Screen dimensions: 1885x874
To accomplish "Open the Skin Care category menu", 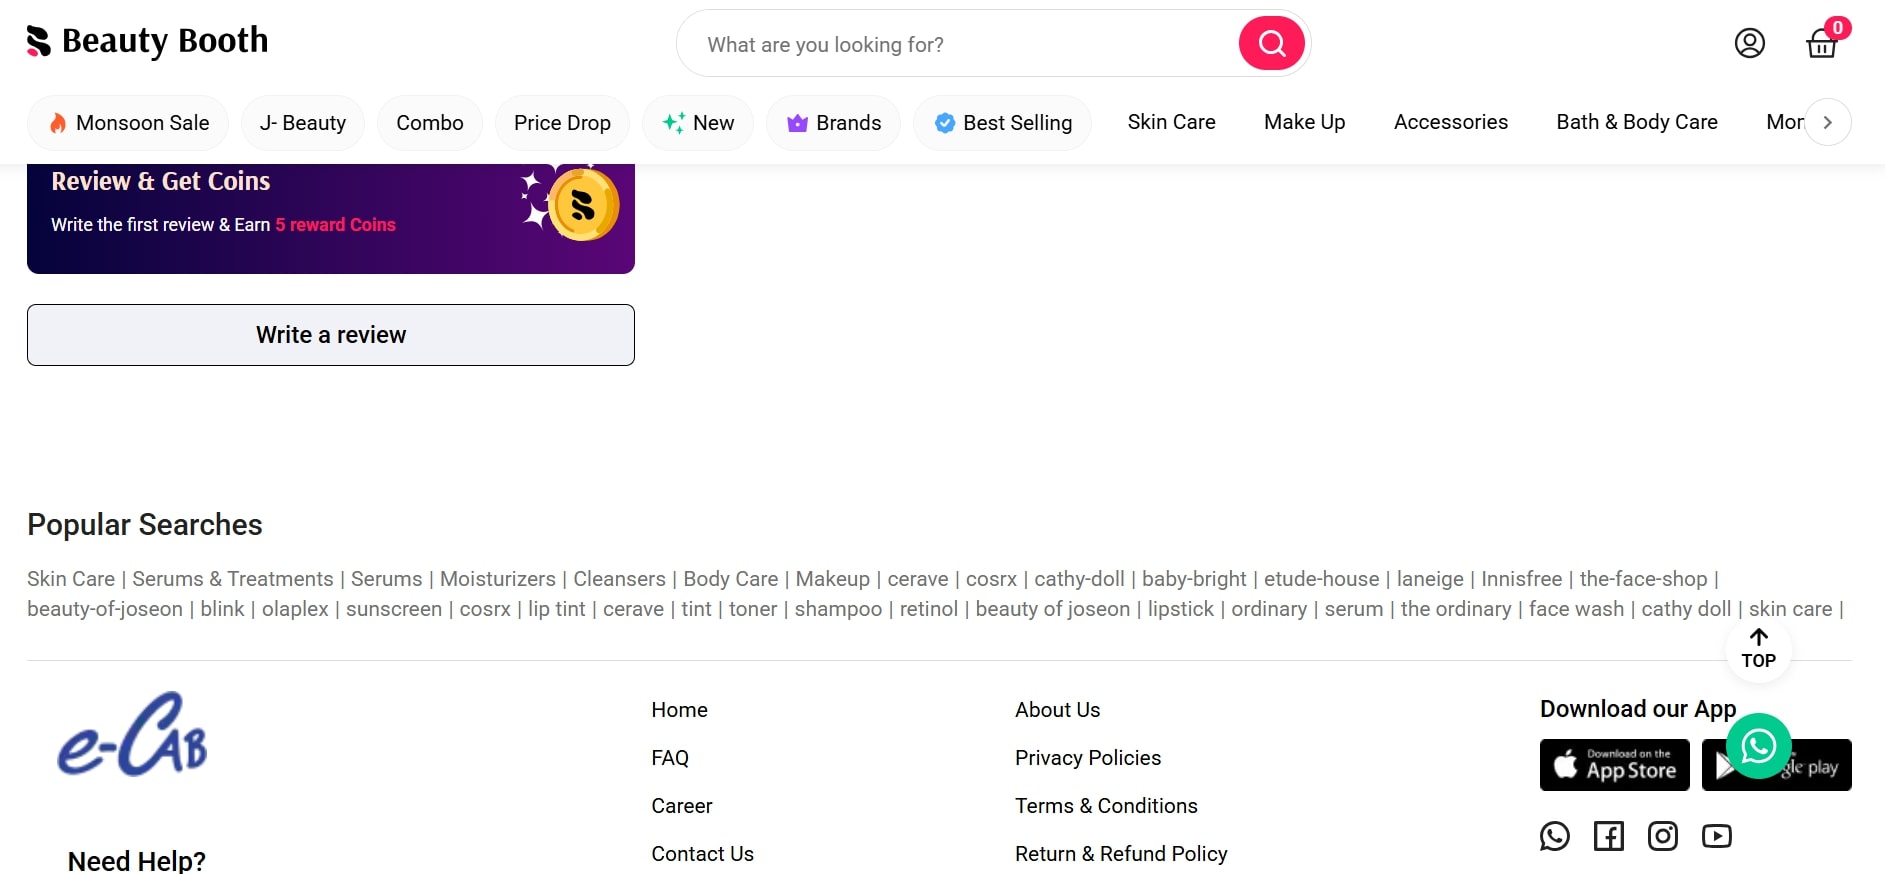I will pos(1171,122).
